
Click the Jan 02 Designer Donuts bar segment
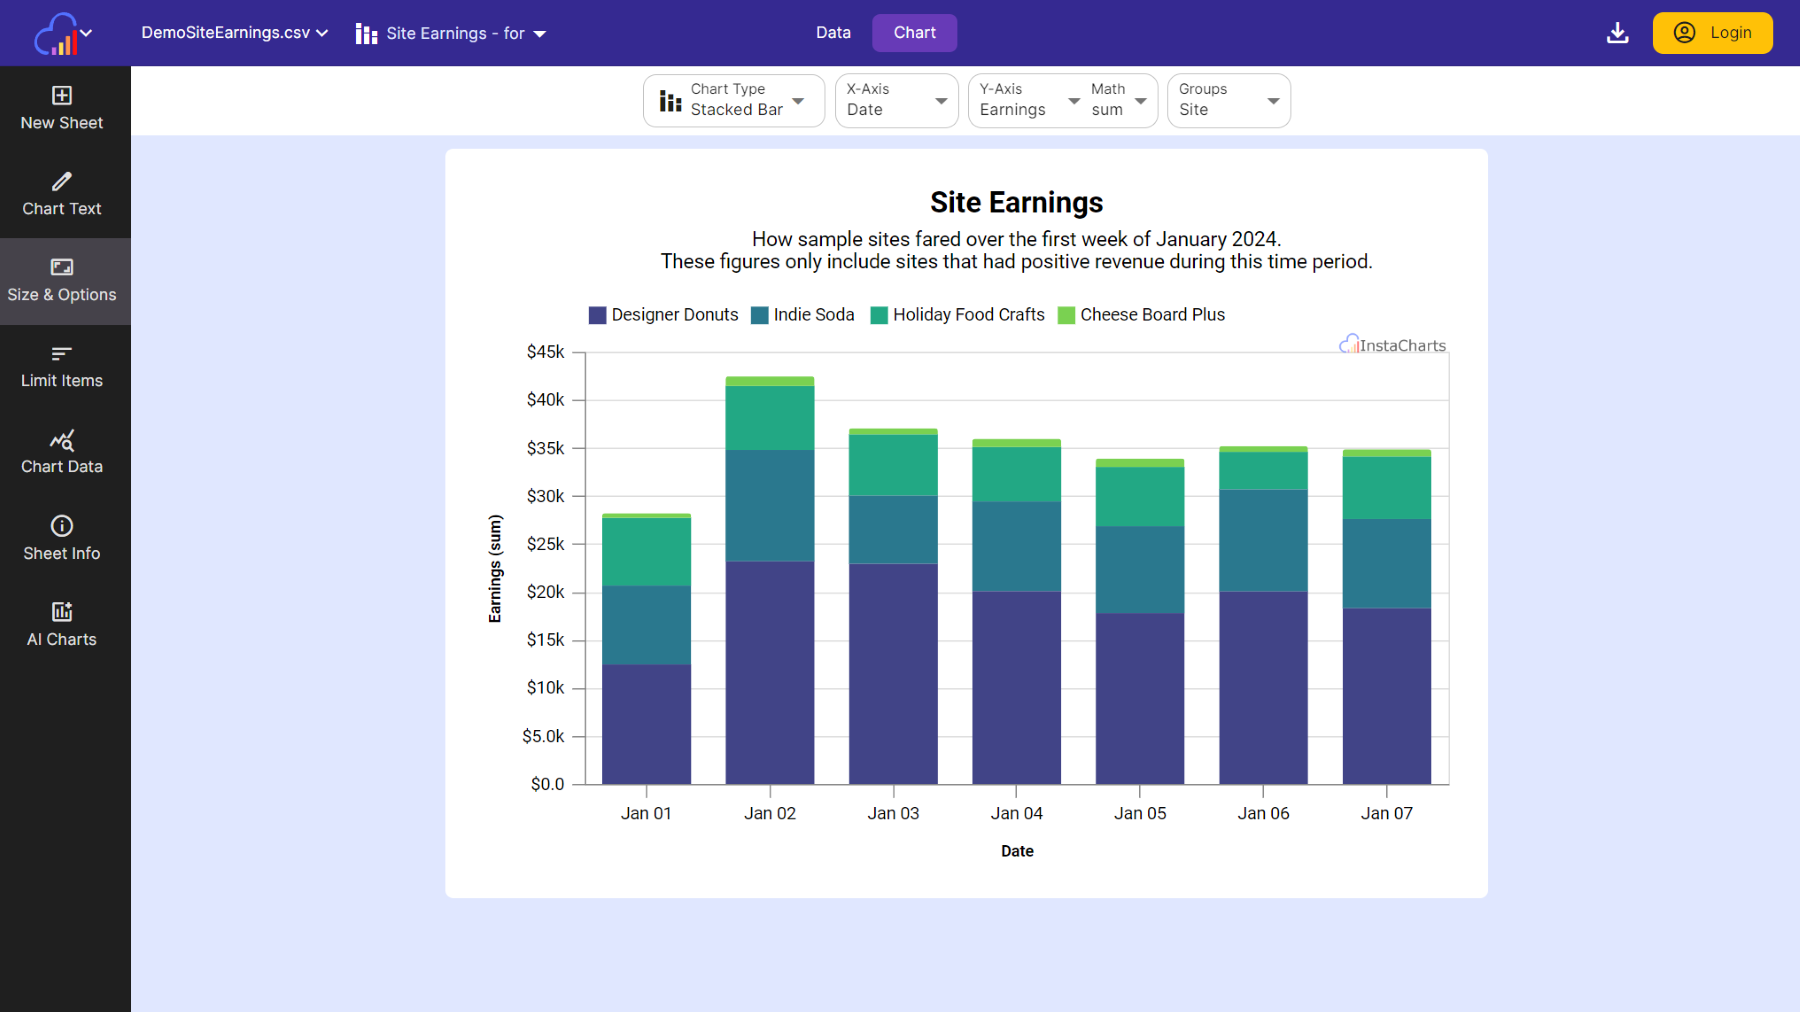tap(770, 672)
